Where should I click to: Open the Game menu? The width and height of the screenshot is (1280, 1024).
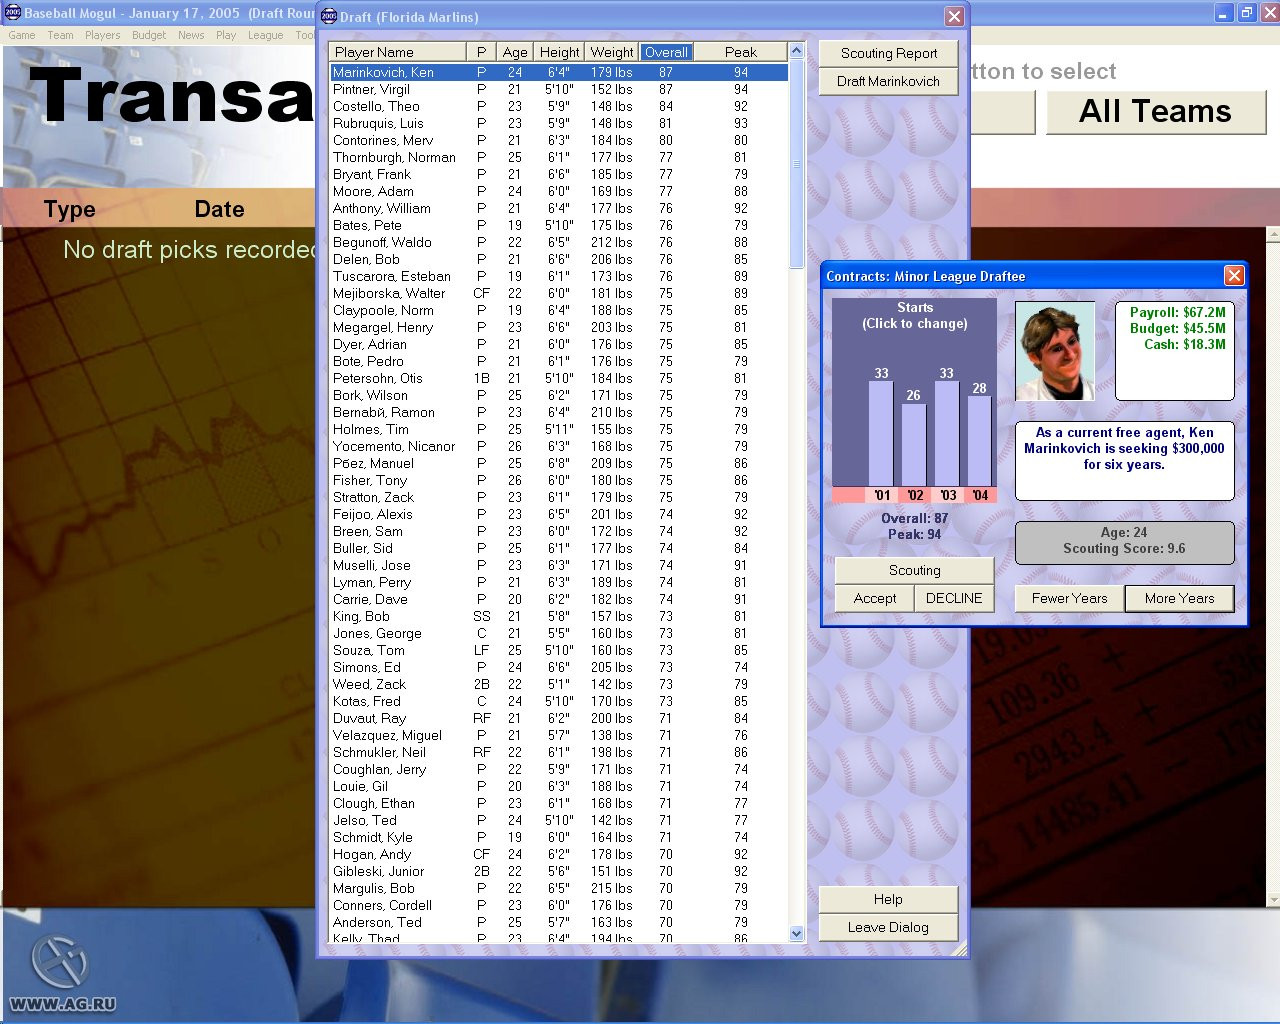tap(22, 35)
